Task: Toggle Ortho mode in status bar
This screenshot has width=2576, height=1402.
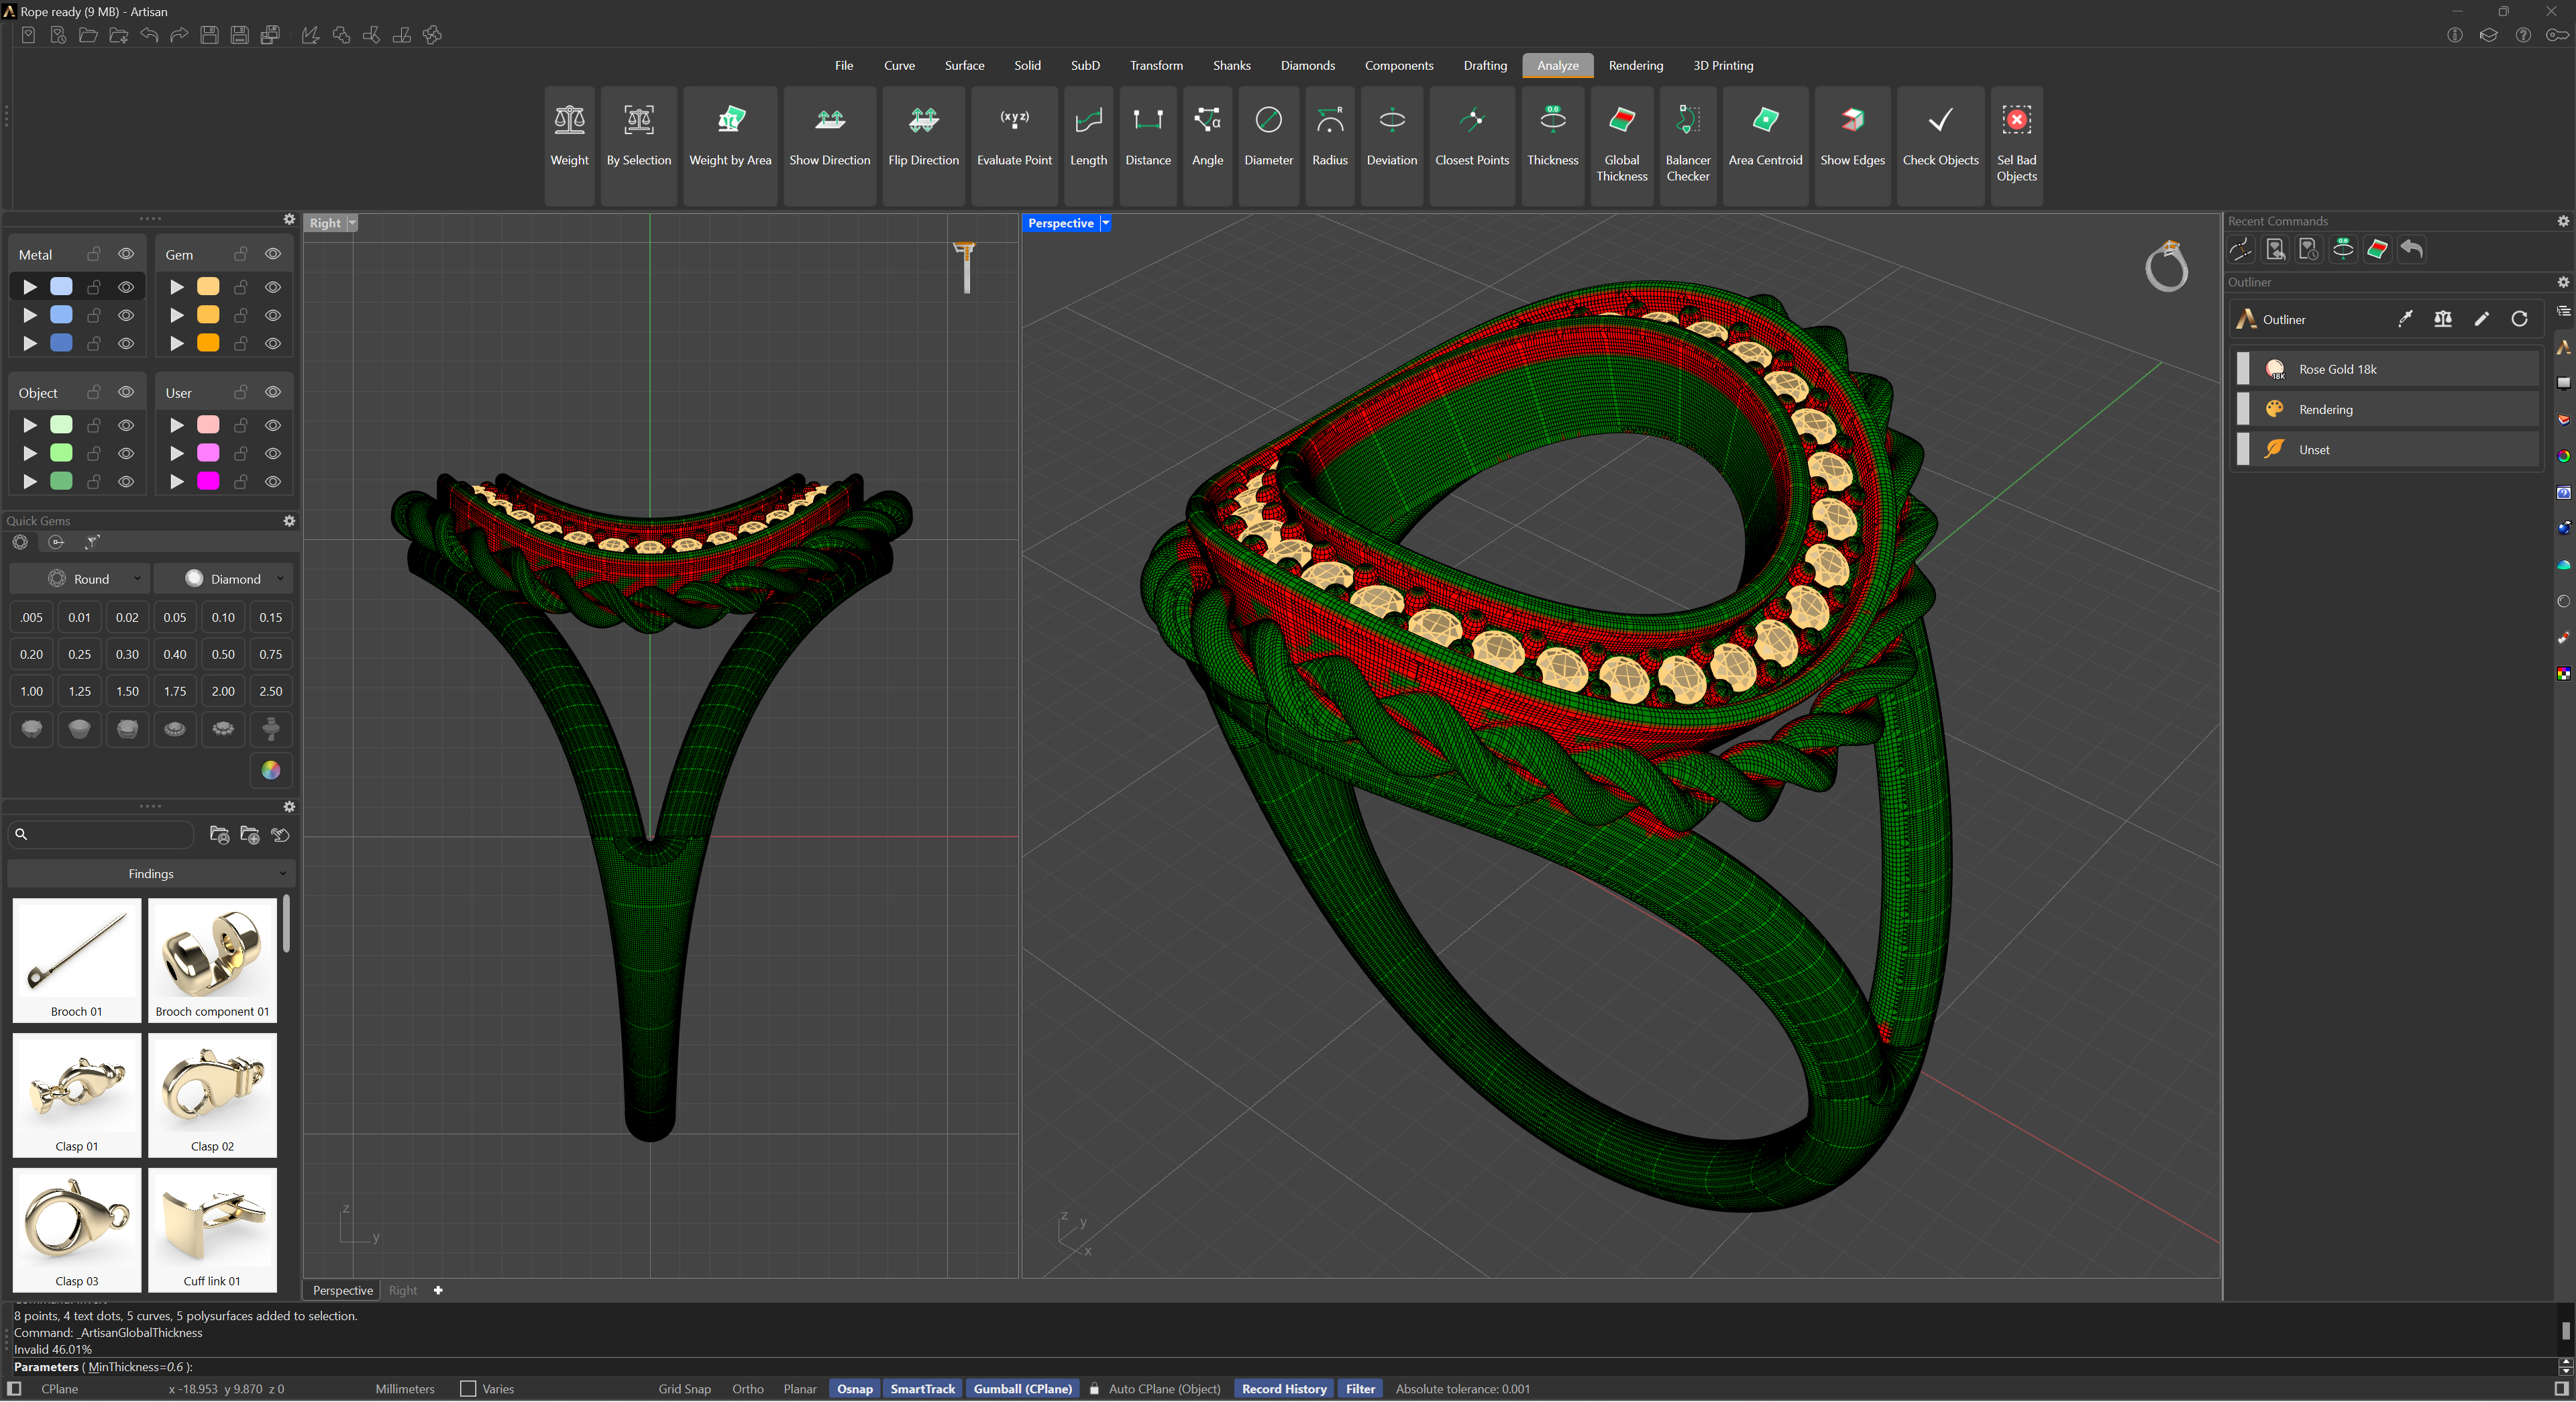Action: point(747,1388)
